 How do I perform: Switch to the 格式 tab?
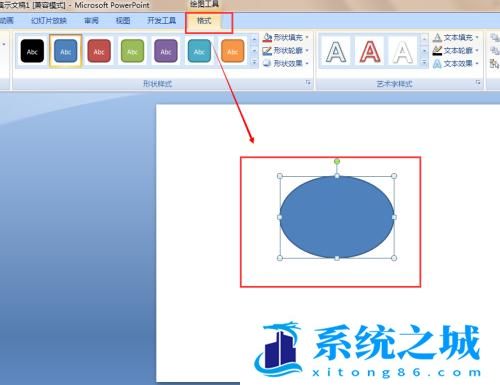pos(204,21)
